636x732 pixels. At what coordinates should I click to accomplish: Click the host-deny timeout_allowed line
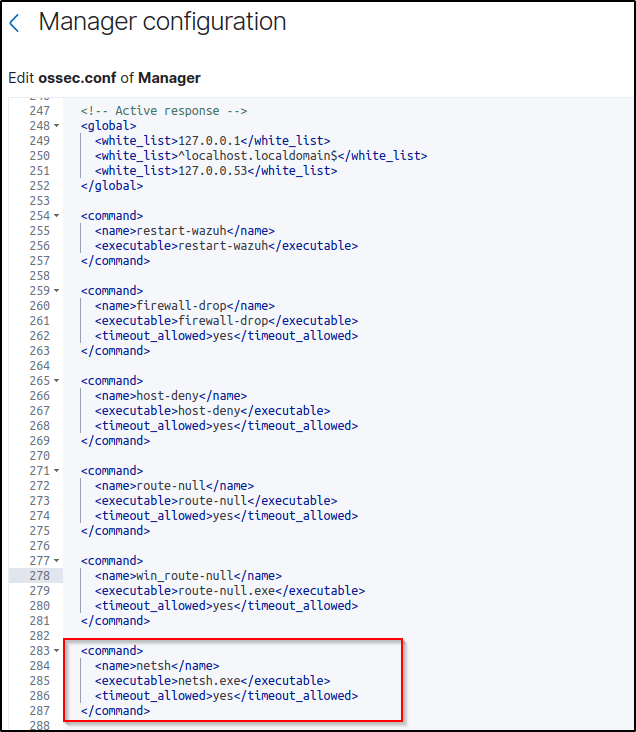point(226,426)
